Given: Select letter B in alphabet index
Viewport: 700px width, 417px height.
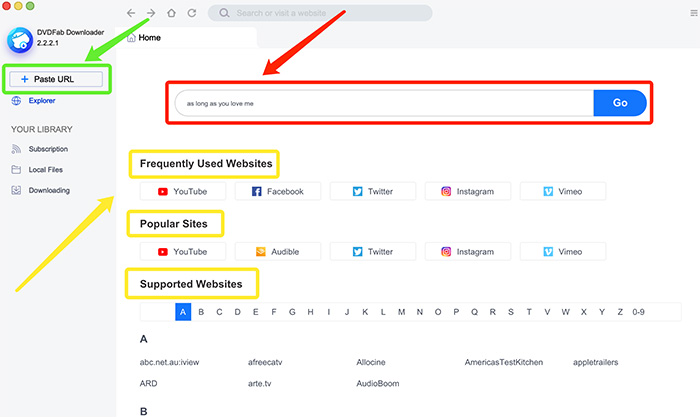Looking at the screenshot, I should (201, 312).
